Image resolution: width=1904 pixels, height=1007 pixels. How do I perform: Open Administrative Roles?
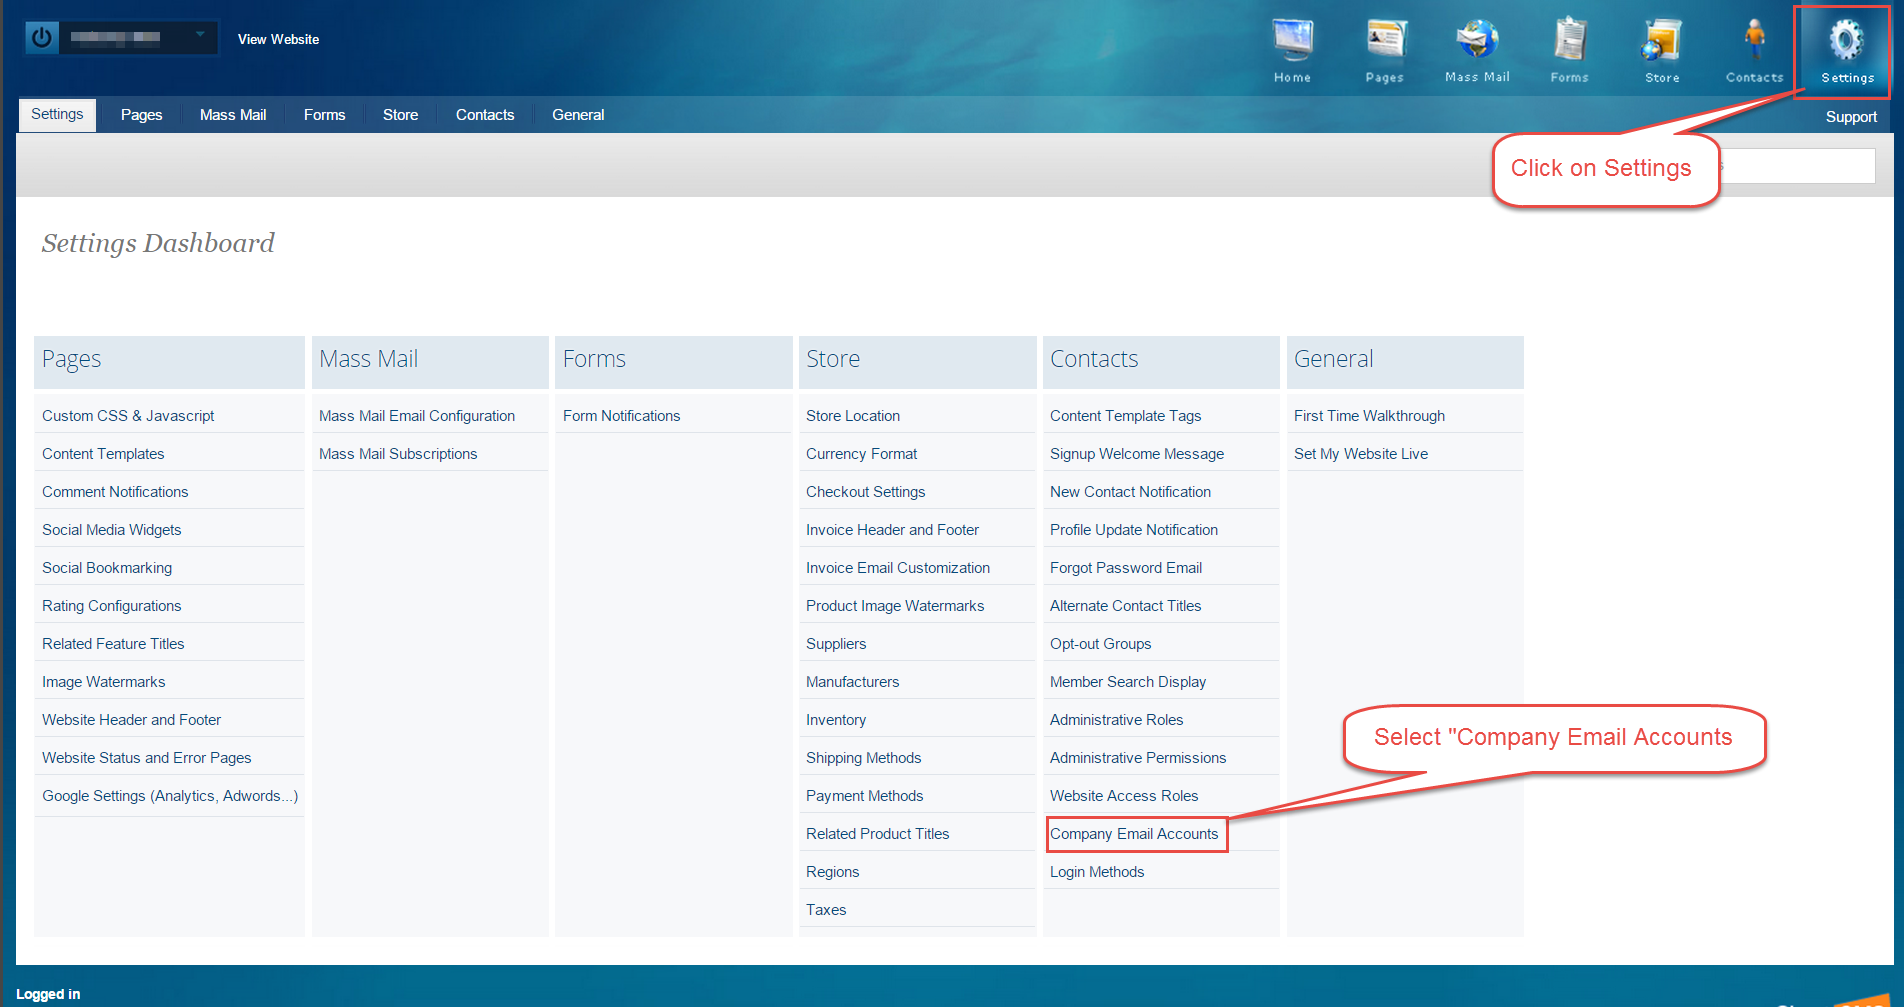point(1116,720)
